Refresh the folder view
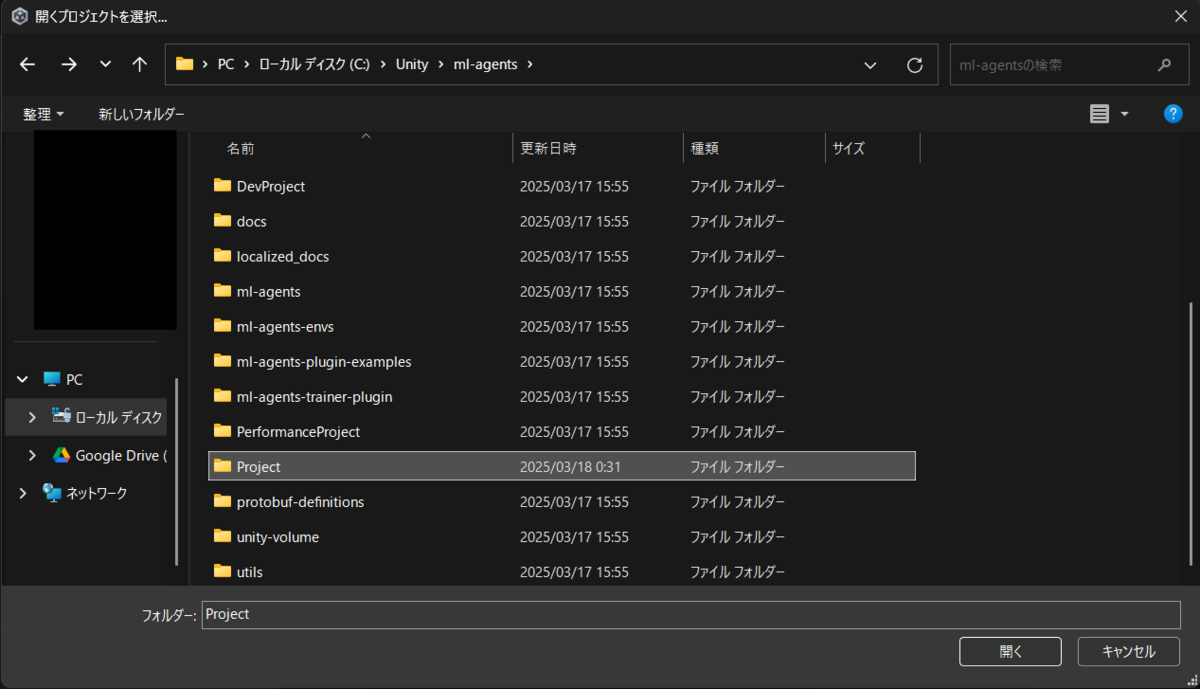 914,64
